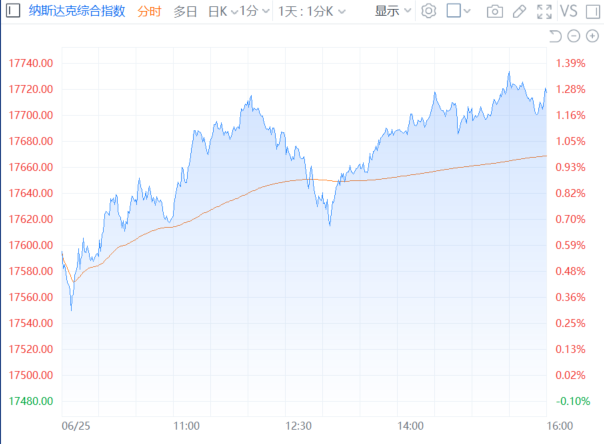Switch to the 多日 tab
This screenshot has height=444, width=604.
[x=185, y=11]
